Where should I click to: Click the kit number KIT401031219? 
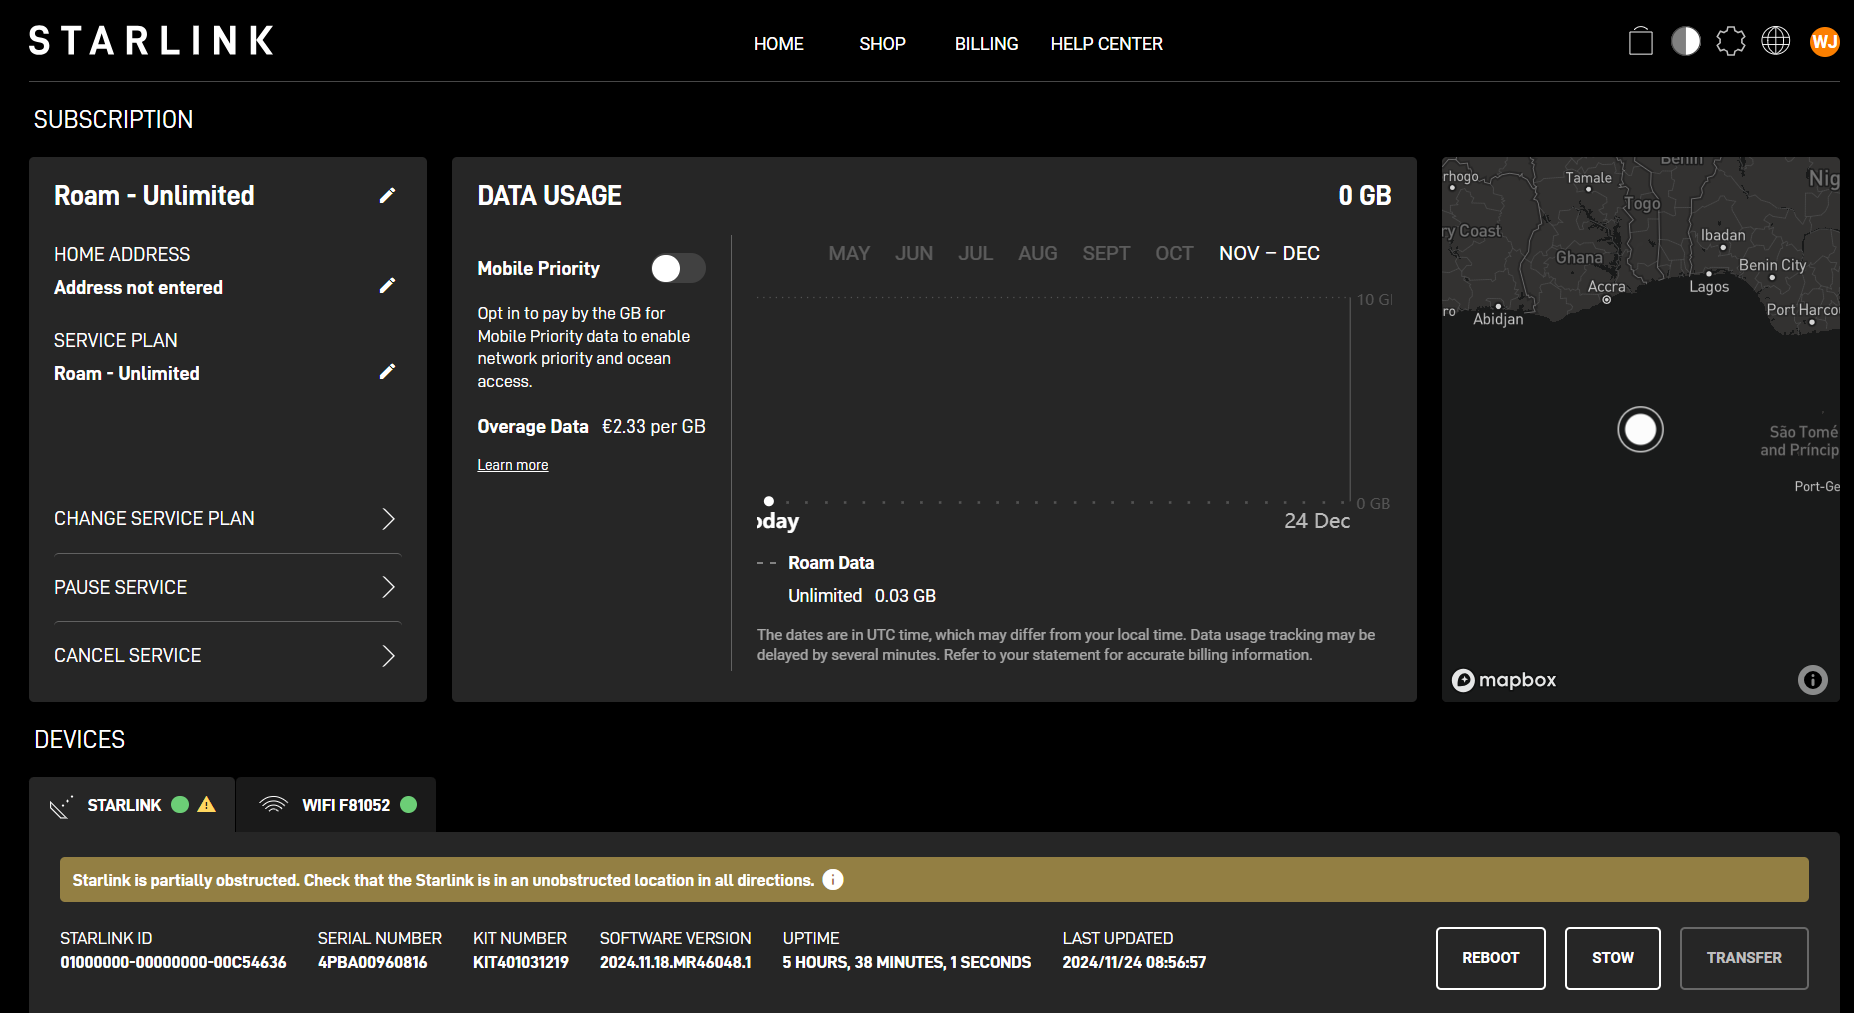coord(520,962)
